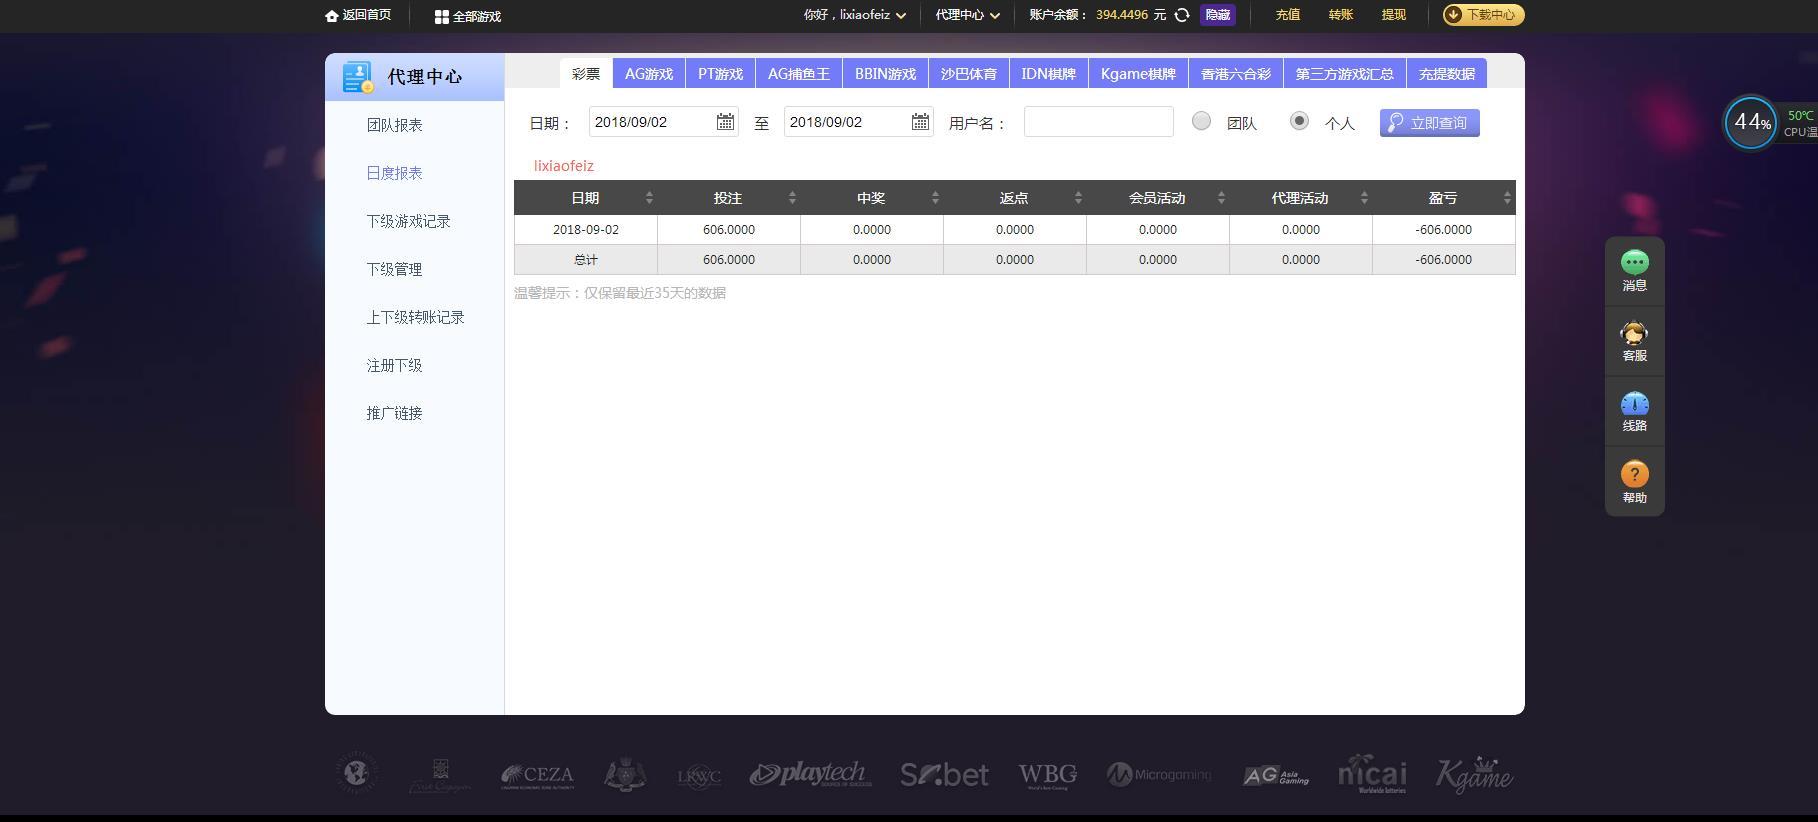1818x822 pixels.
Task: Open 下级管理 in sidebar
Action: click(x=394, y=269)
